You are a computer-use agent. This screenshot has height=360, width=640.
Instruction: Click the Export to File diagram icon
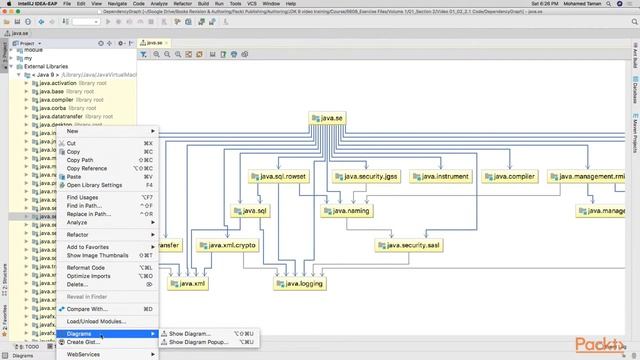[x=223, y=54]
